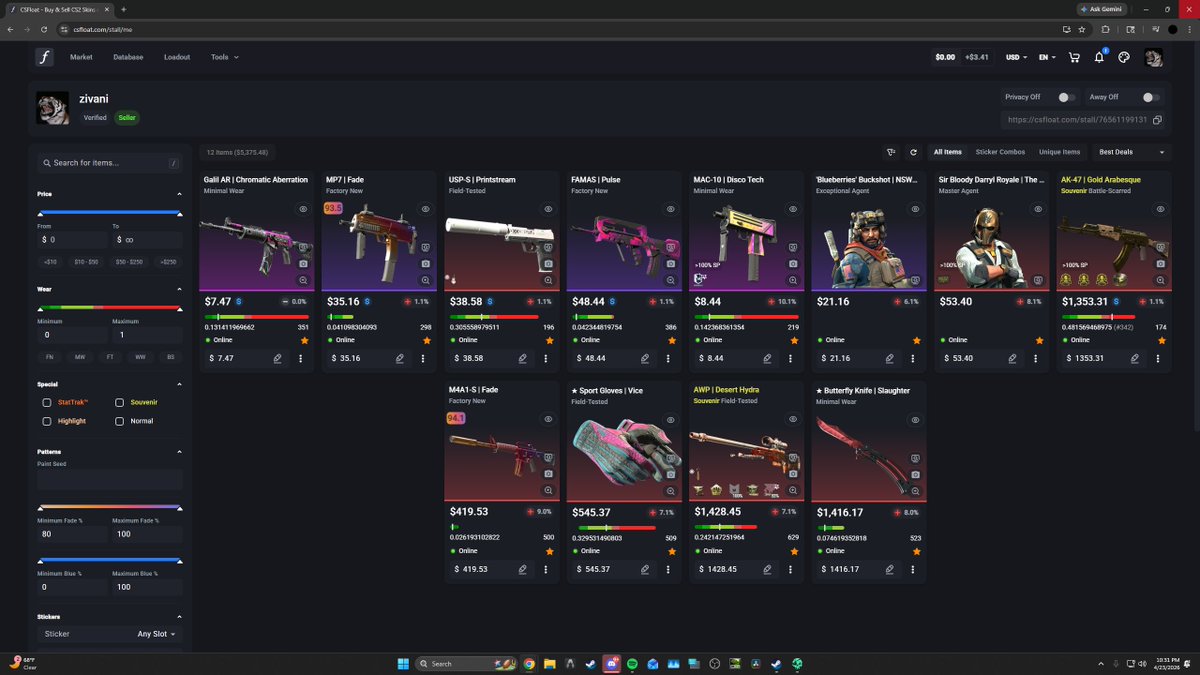Edit price on Galil AR listing
The width and height of the screenshot is (1200, 675).
pos(278,358)
